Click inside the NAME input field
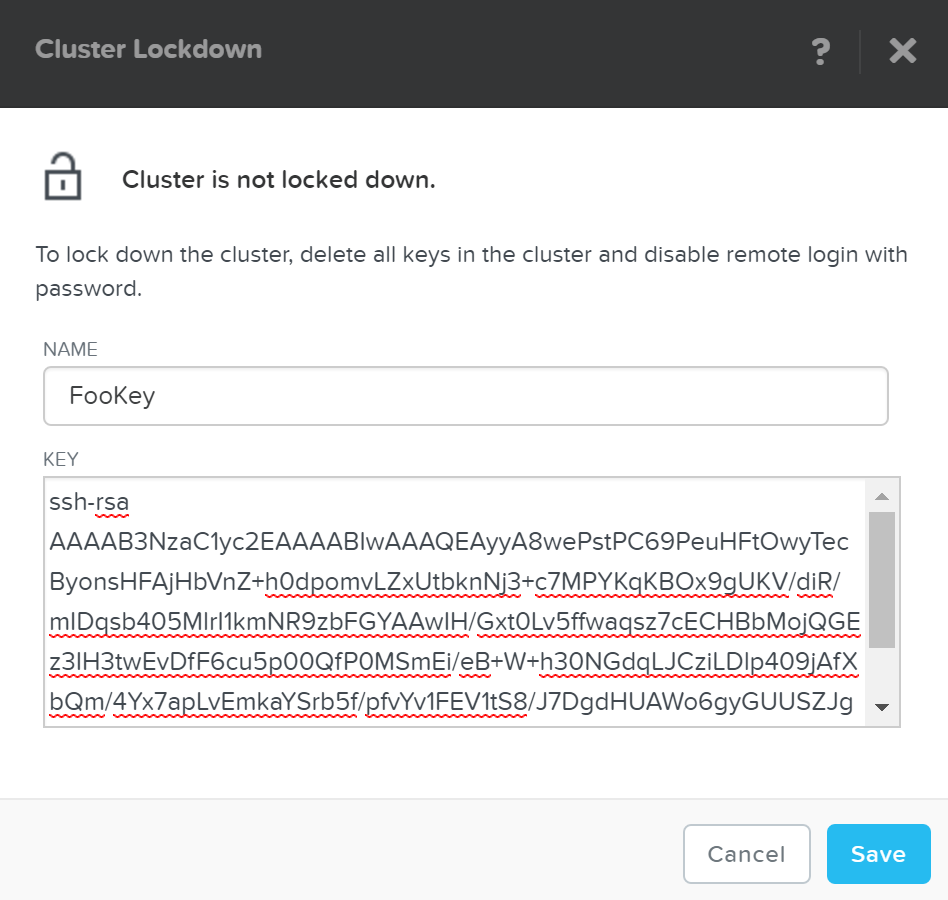Screen dimensions: 948x900 pyautogui.click(x=466, y=396)
